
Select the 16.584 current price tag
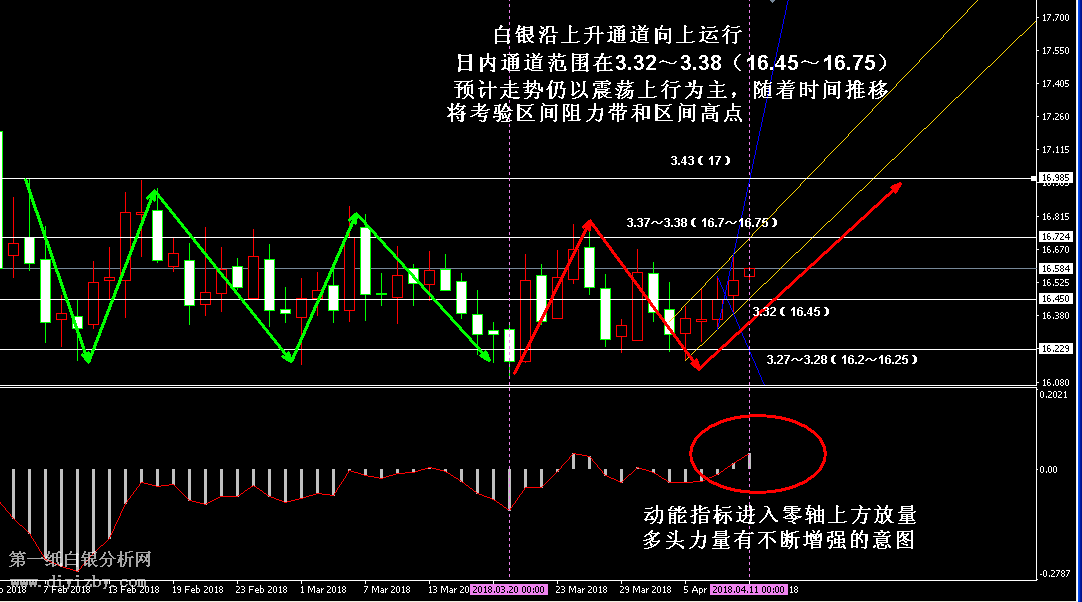(1056, 268)
